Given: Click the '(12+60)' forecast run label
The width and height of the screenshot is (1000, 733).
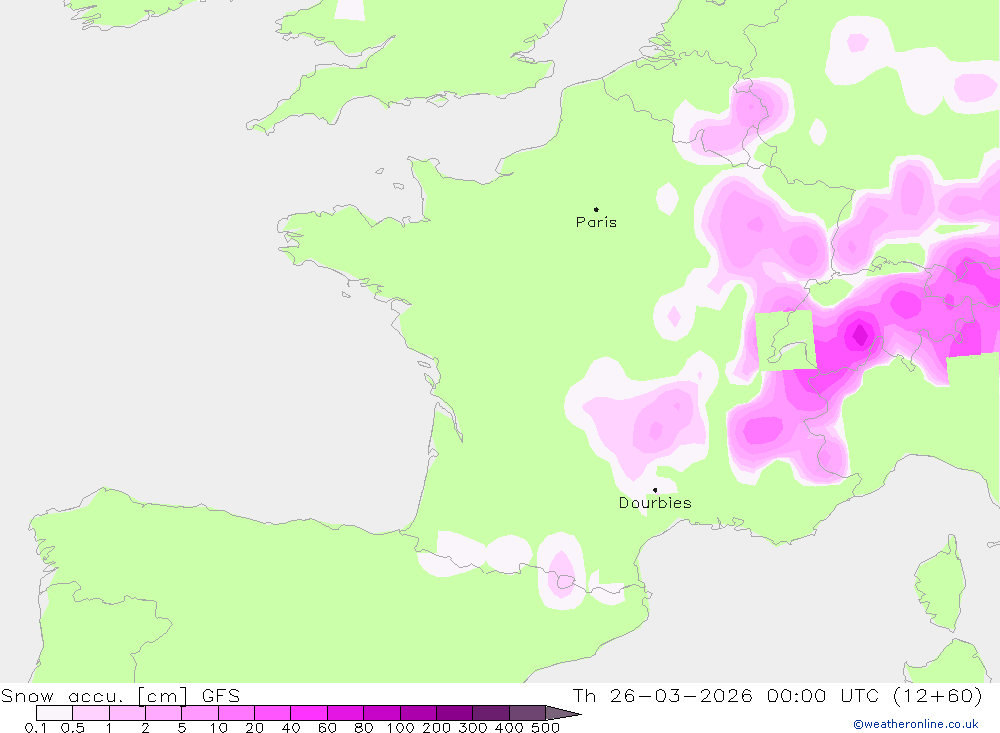Looking at the screenshot, I should click(x=938, y=695).
